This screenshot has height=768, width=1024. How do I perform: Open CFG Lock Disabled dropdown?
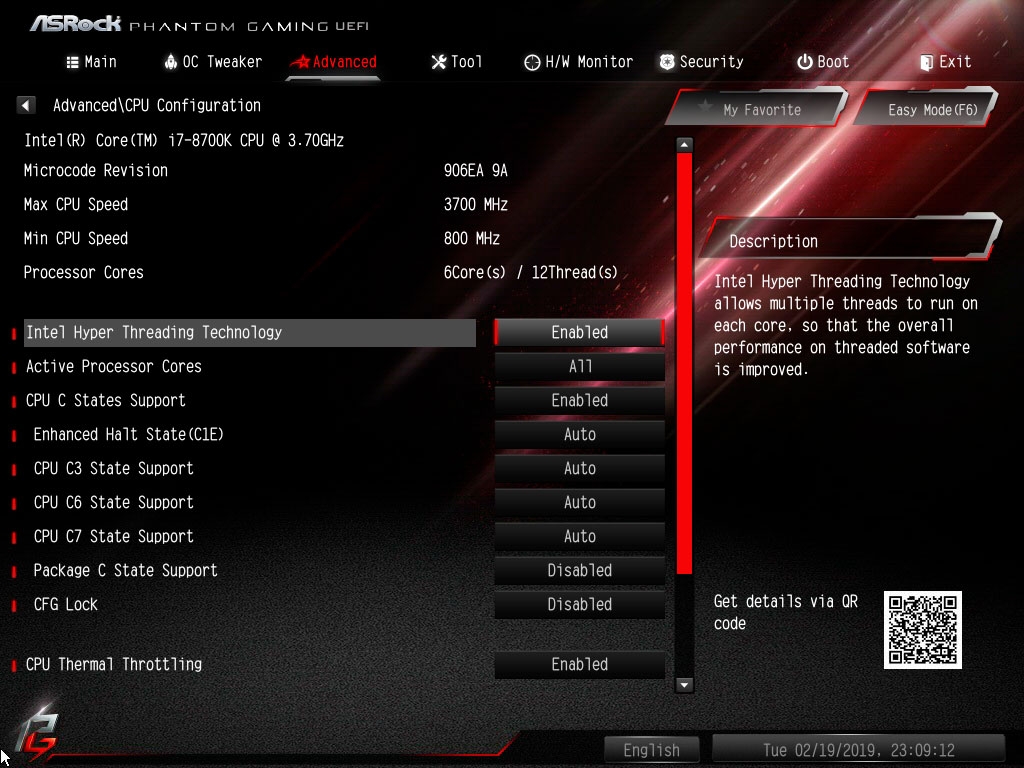click(x=579, y=604)
